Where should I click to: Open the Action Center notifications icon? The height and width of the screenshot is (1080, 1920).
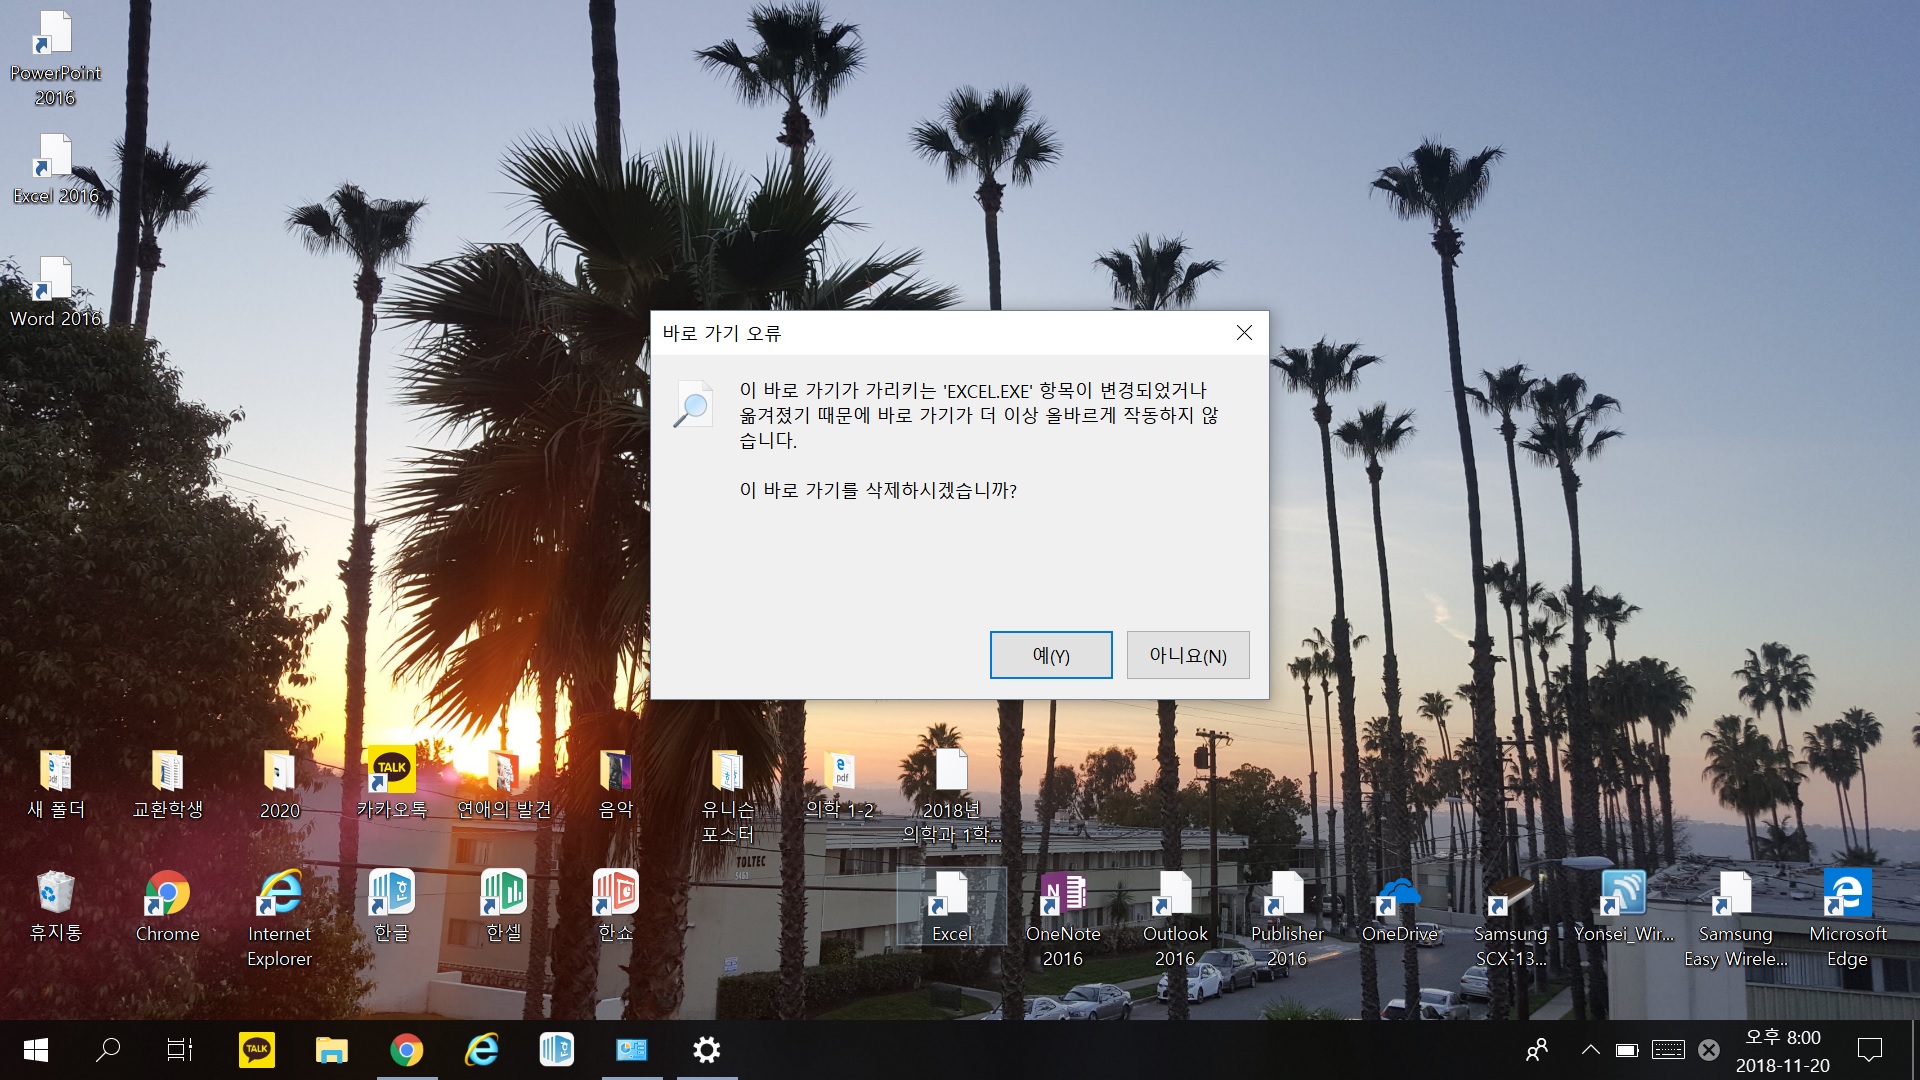point(1869,1050)
